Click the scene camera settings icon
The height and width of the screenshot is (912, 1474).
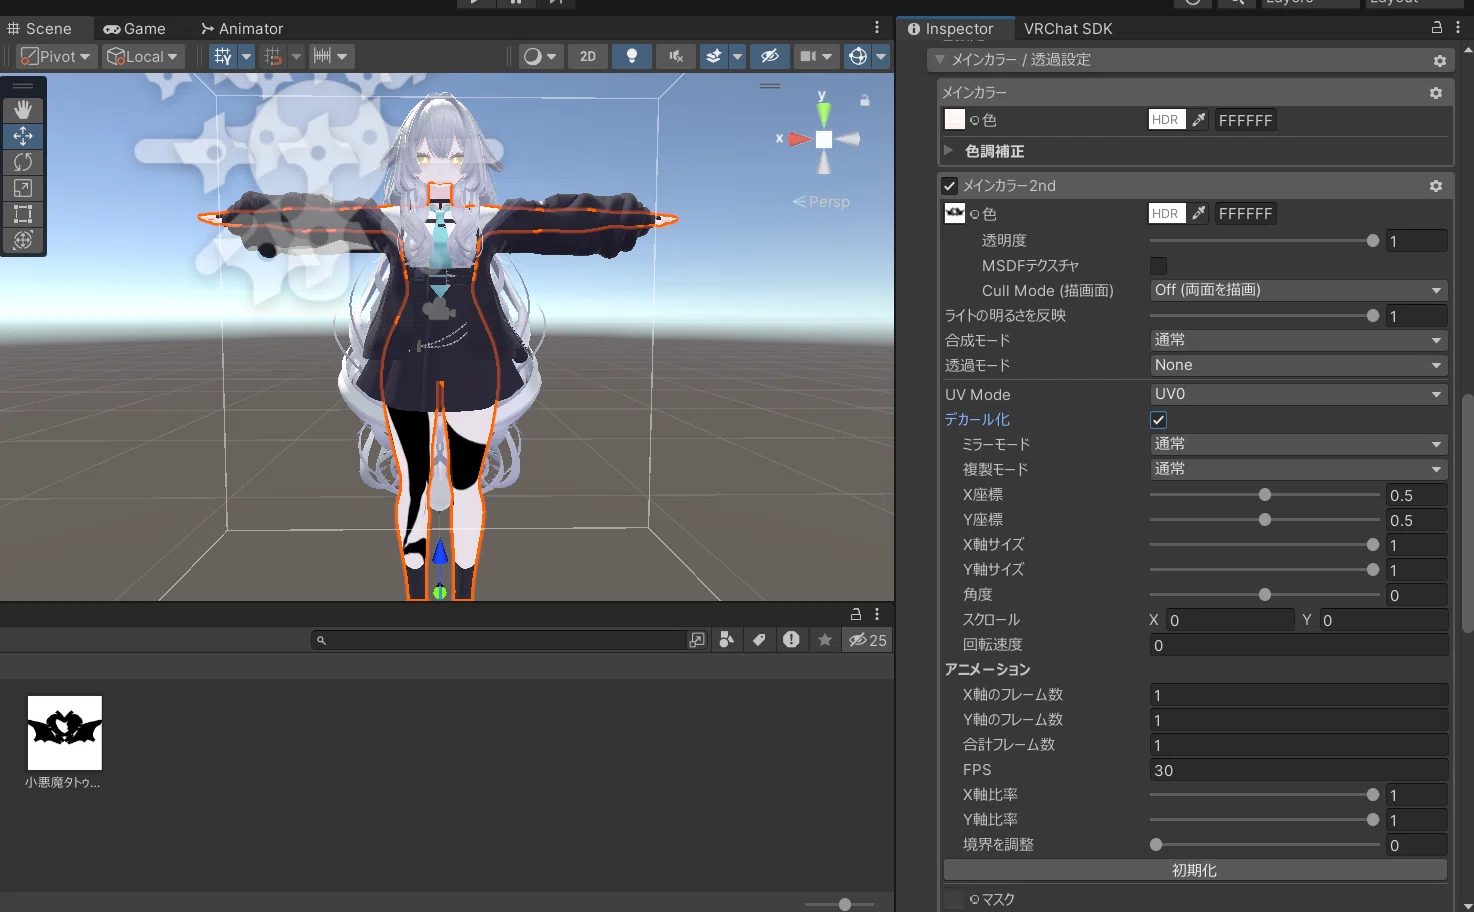(x=808, y=56)
